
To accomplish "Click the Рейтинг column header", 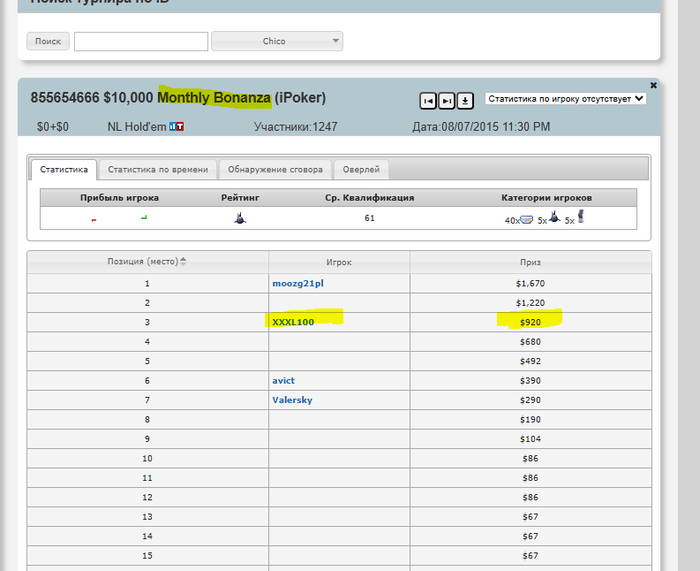I will coord(240,198).
